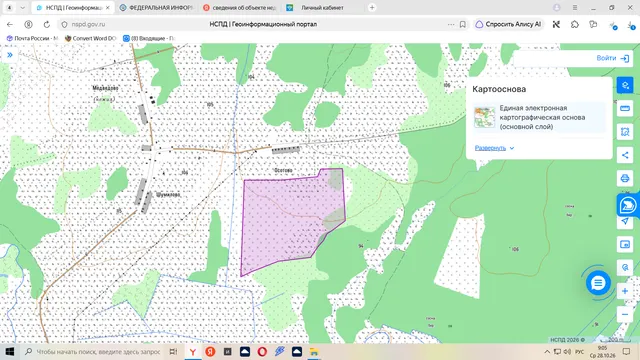
Task: Click the Windows Start button
Action: [10, 351]
